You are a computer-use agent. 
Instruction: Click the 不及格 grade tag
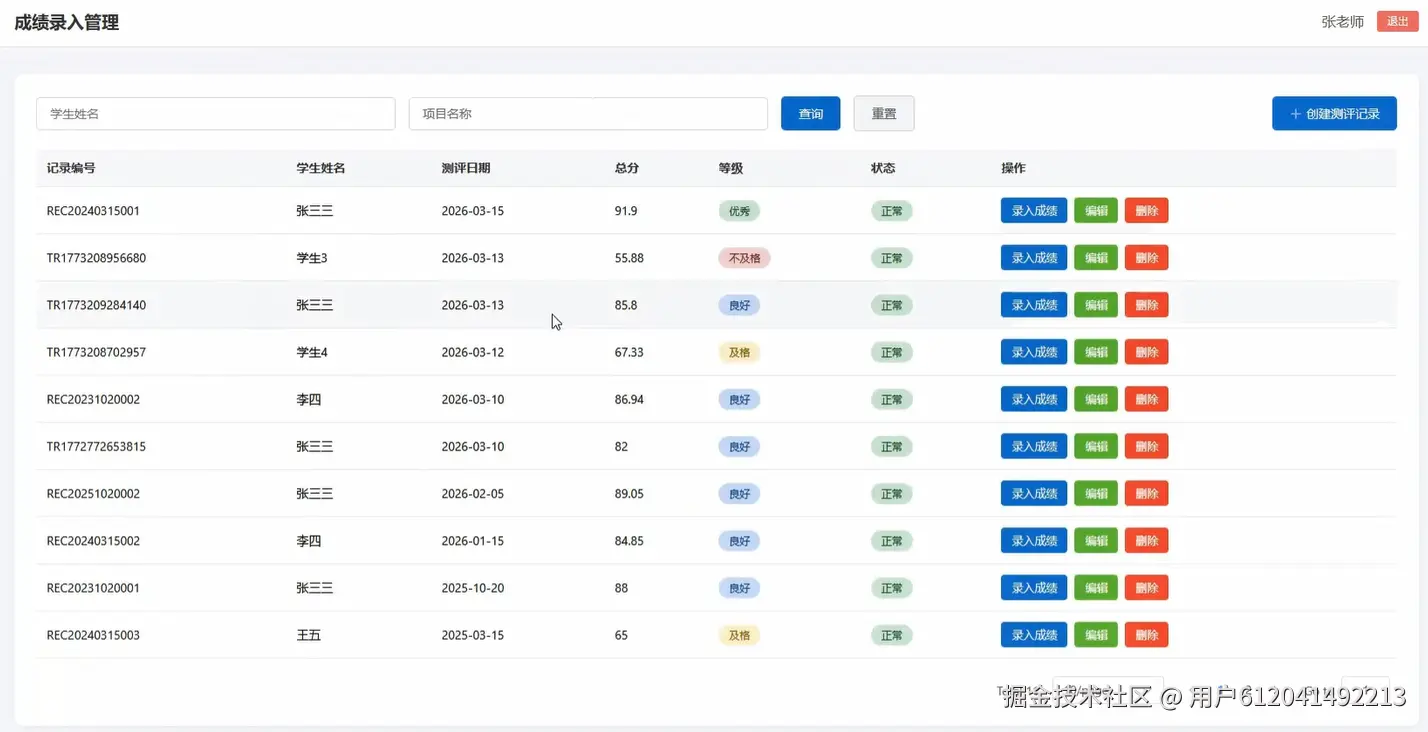coord(744,258)
